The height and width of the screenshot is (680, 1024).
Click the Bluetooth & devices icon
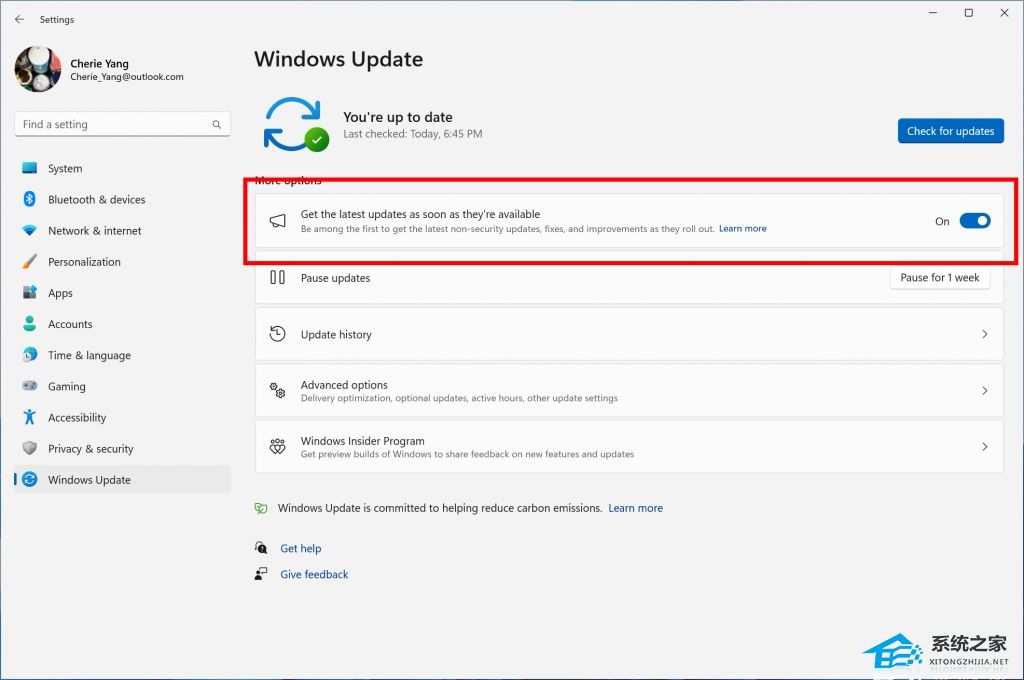click(x=30, y=199)
